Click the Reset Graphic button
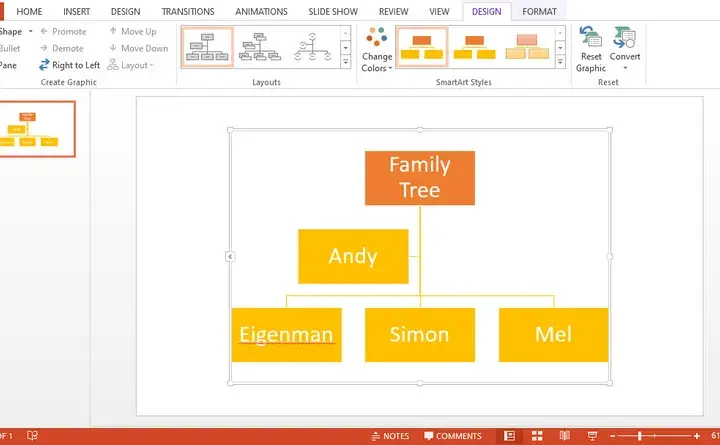 [591, 49]
